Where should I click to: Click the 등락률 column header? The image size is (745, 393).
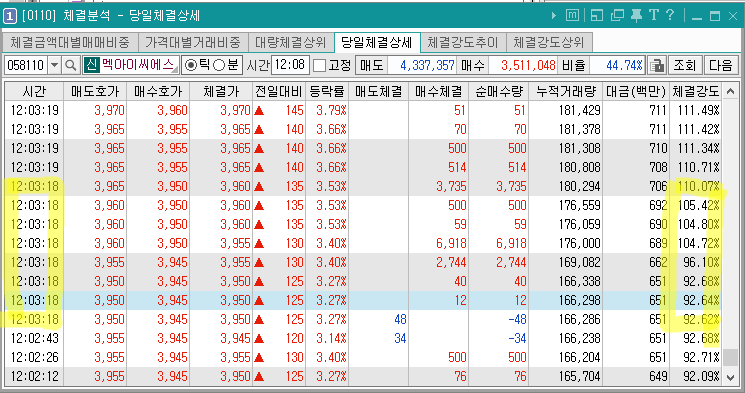point(327,91)
